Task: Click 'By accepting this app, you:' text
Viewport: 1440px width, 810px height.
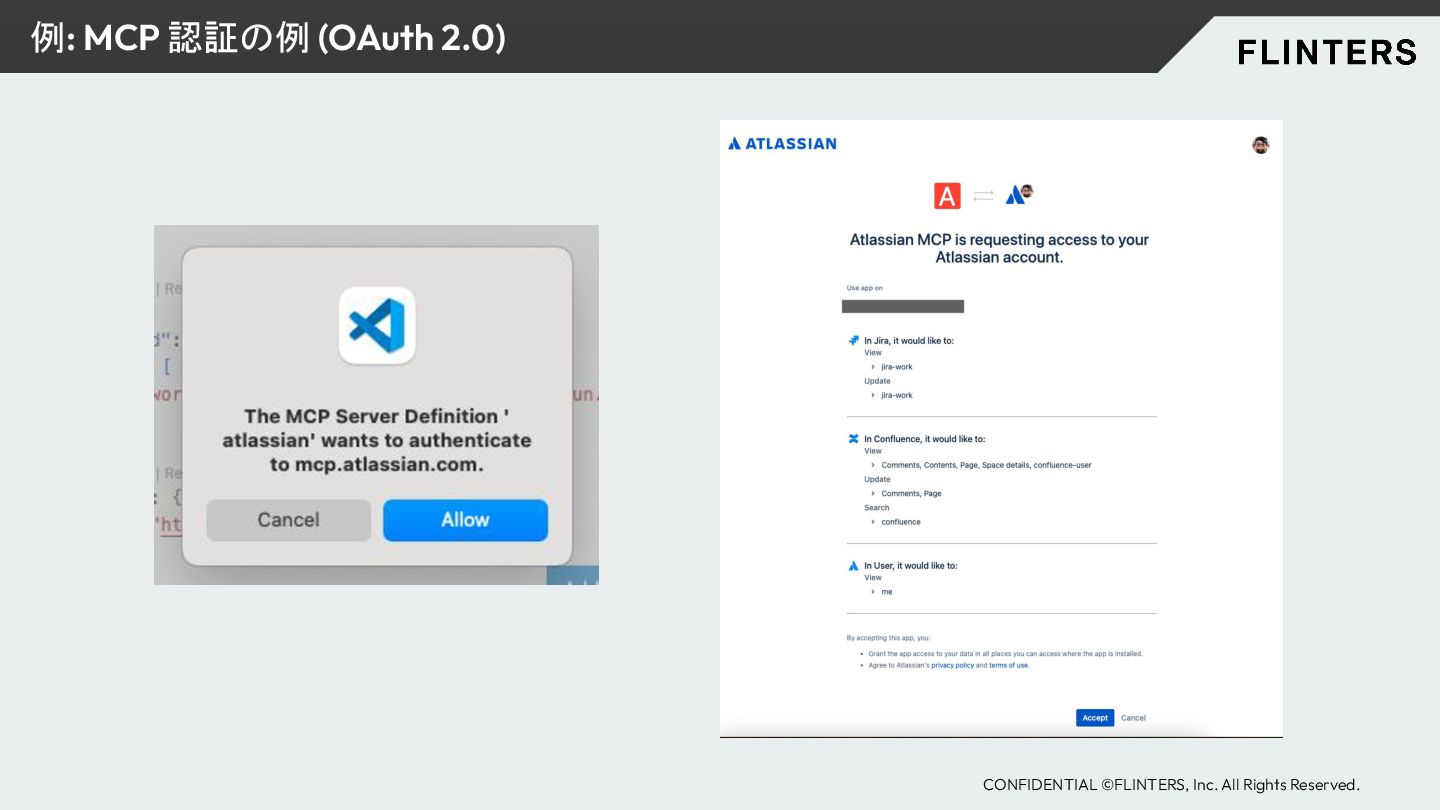Action: pos(888,637)
